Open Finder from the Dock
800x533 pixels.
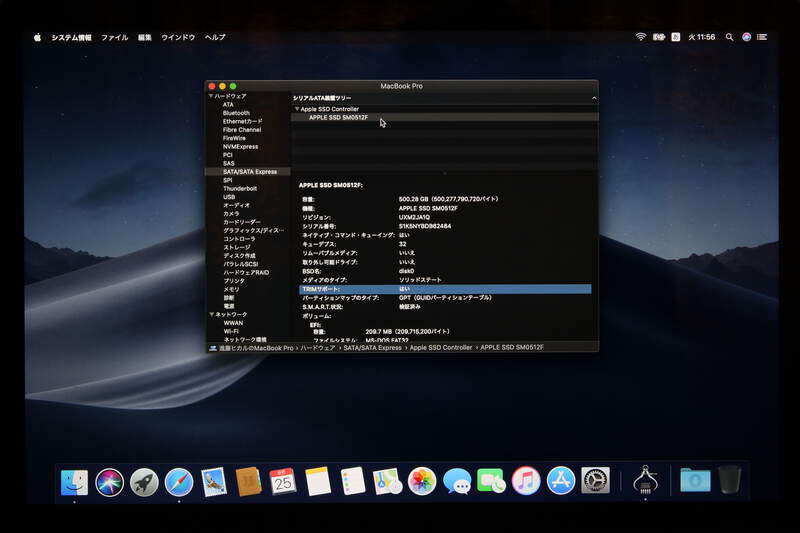click(74, 481)
